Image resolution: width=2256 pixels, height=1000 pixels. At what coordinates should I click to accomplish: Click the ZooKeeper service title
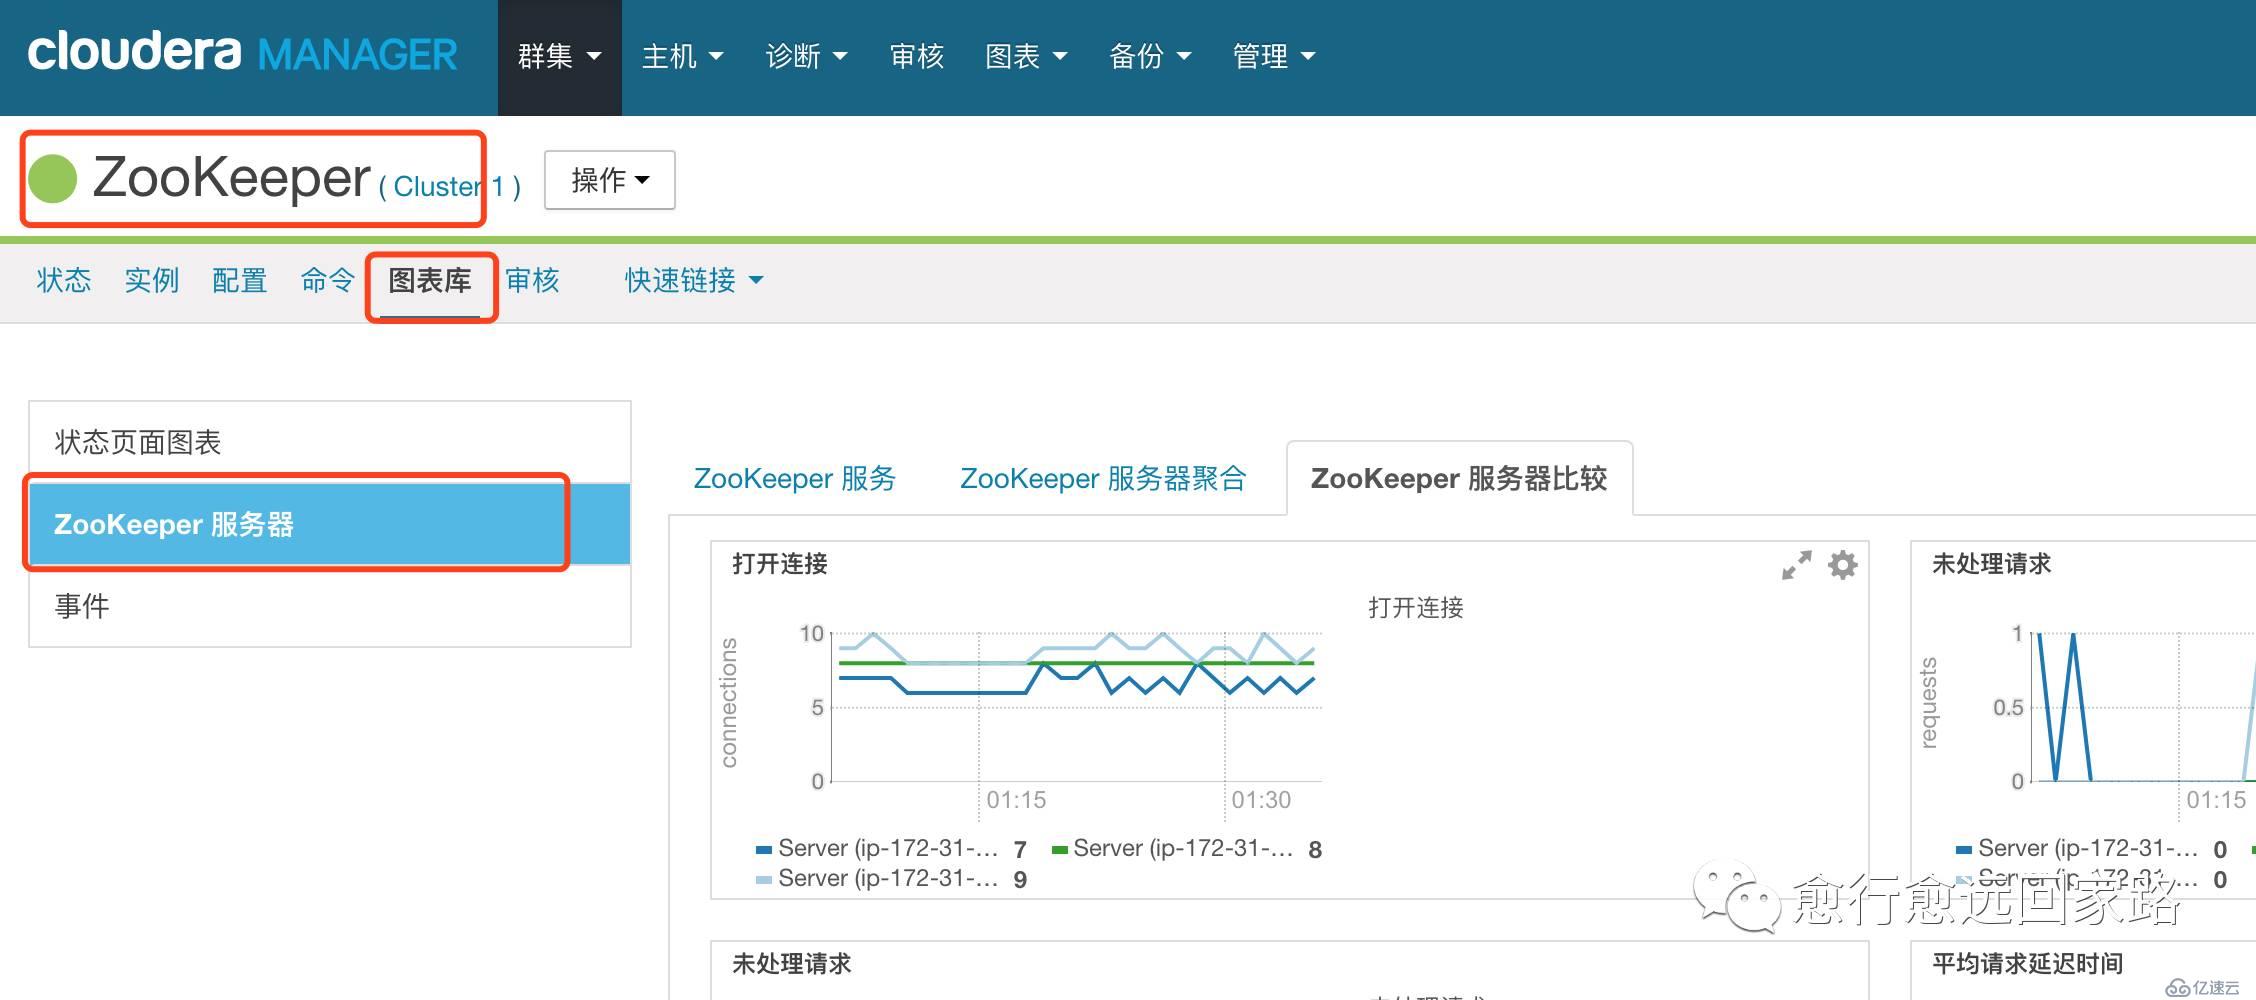click(x=231, y=178)
